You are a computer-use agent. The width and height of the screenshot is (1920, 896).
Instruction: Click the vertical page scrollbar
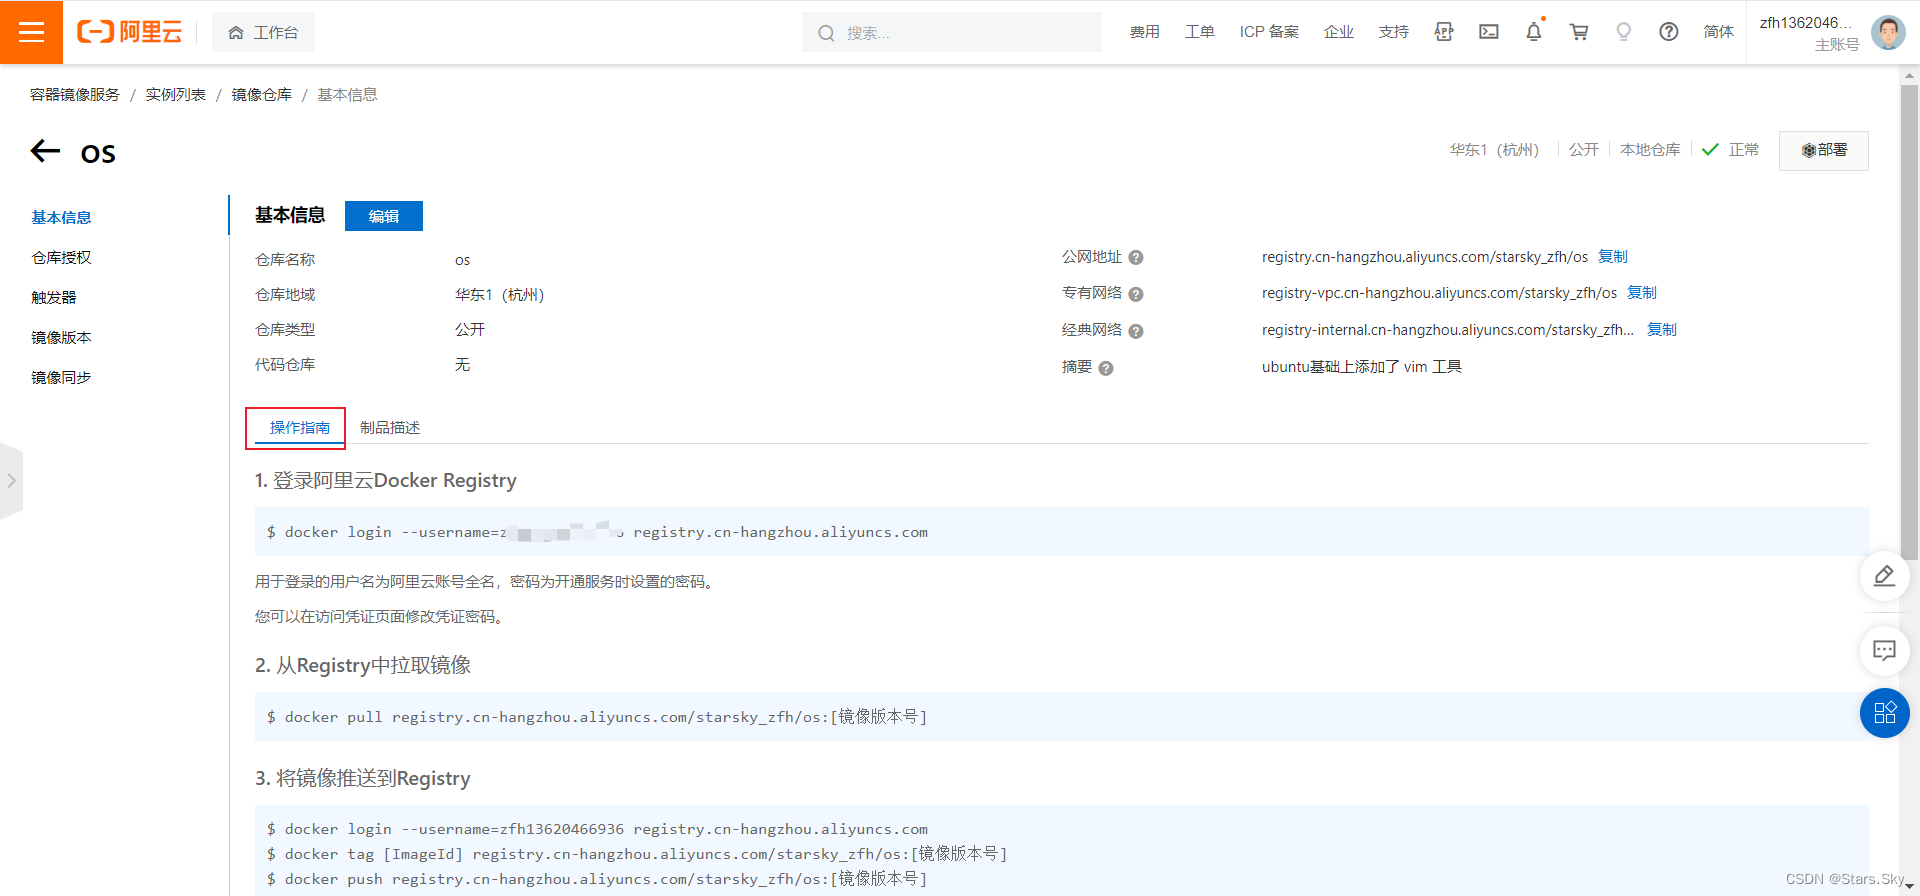coord(1910,320)
